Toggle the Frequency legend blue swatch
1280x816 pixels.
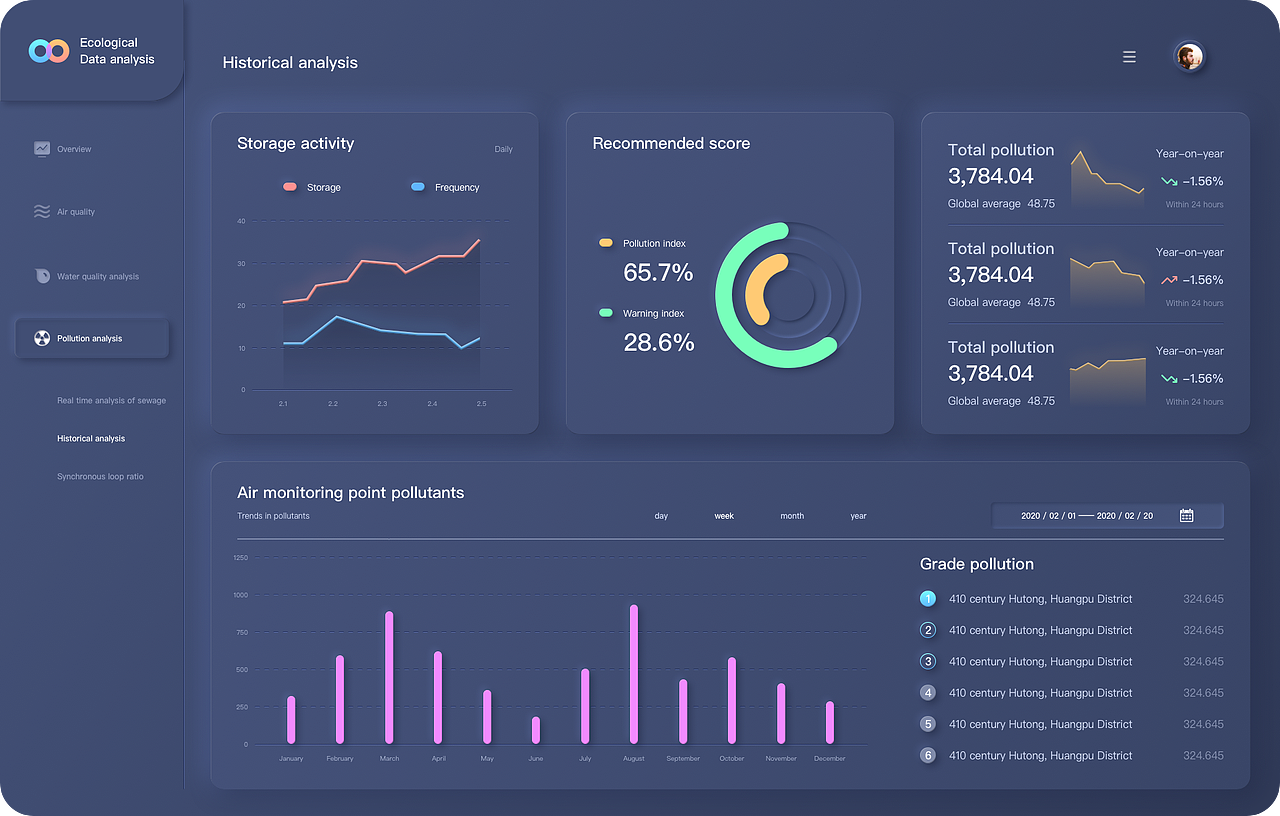pyautogui.click(x=417, y=187)
